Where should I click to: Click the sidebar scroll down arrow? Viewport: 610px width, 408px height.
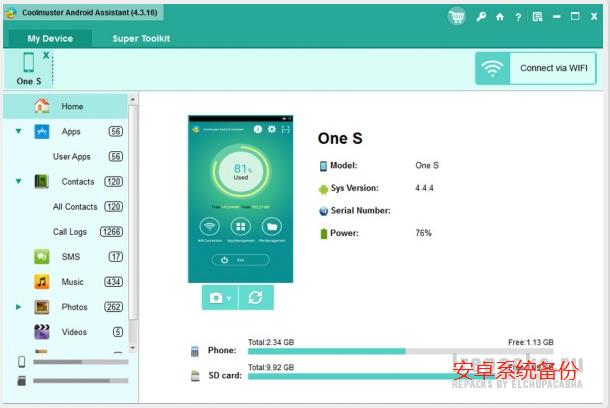pos(133,348)
